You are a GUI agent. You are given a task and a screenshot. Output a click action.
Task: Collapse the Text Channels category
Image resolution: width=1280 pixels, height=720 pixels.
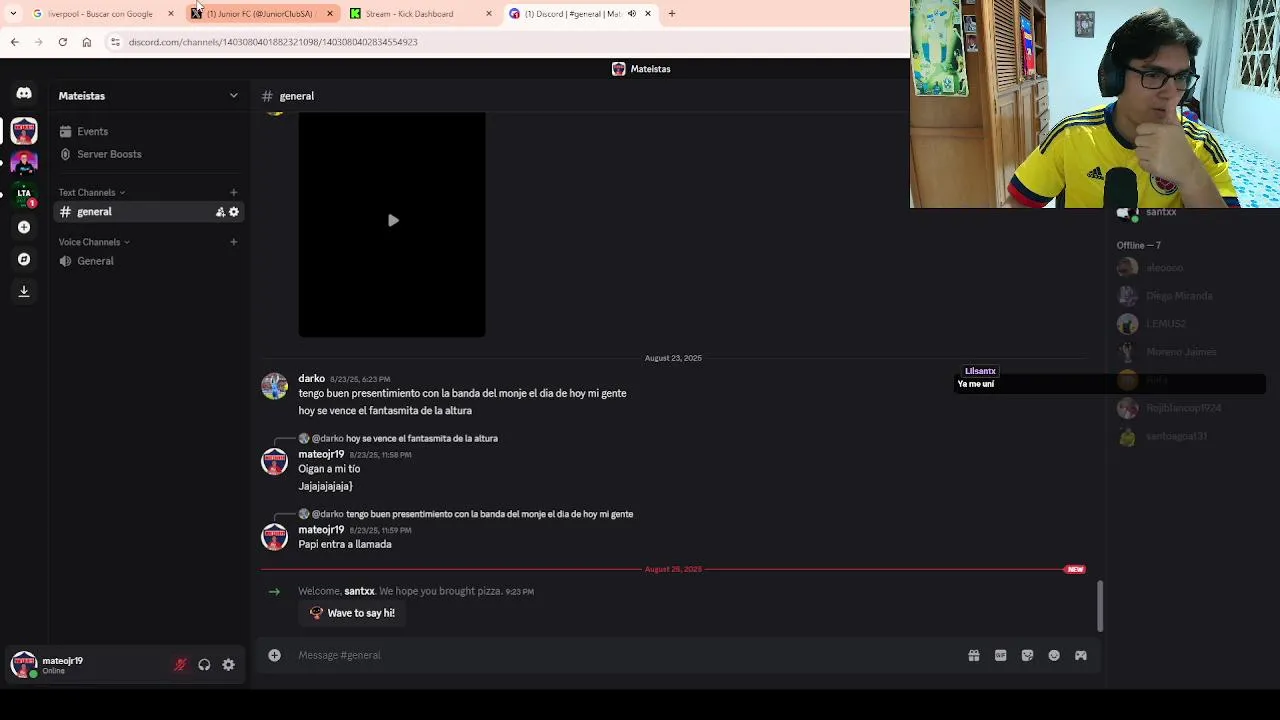(x=92, y=192)
